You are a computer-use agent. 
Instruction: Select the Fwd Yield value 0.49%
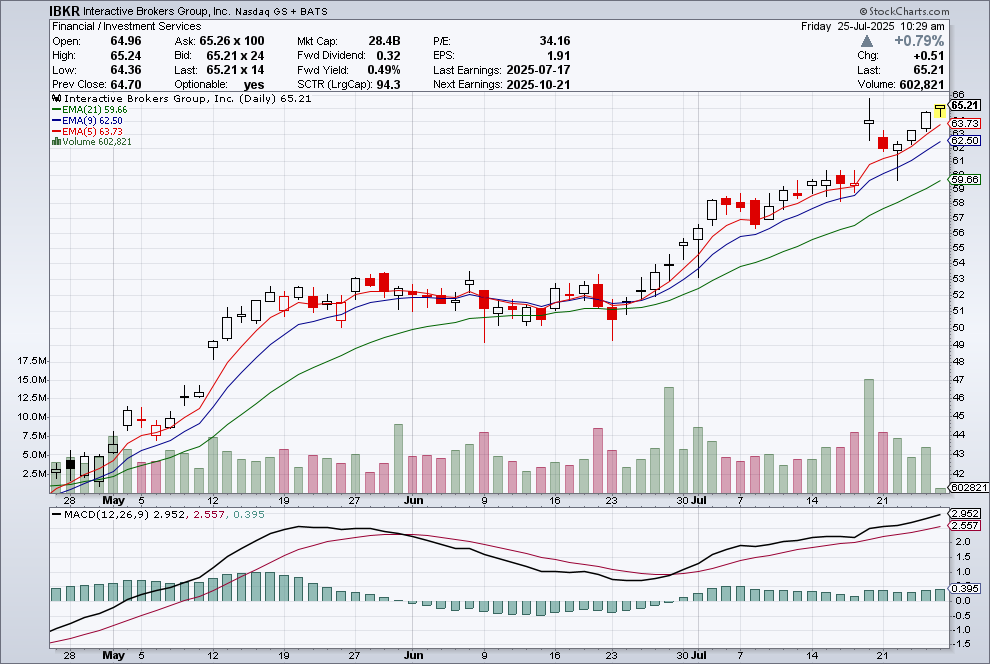pos(384,70)
